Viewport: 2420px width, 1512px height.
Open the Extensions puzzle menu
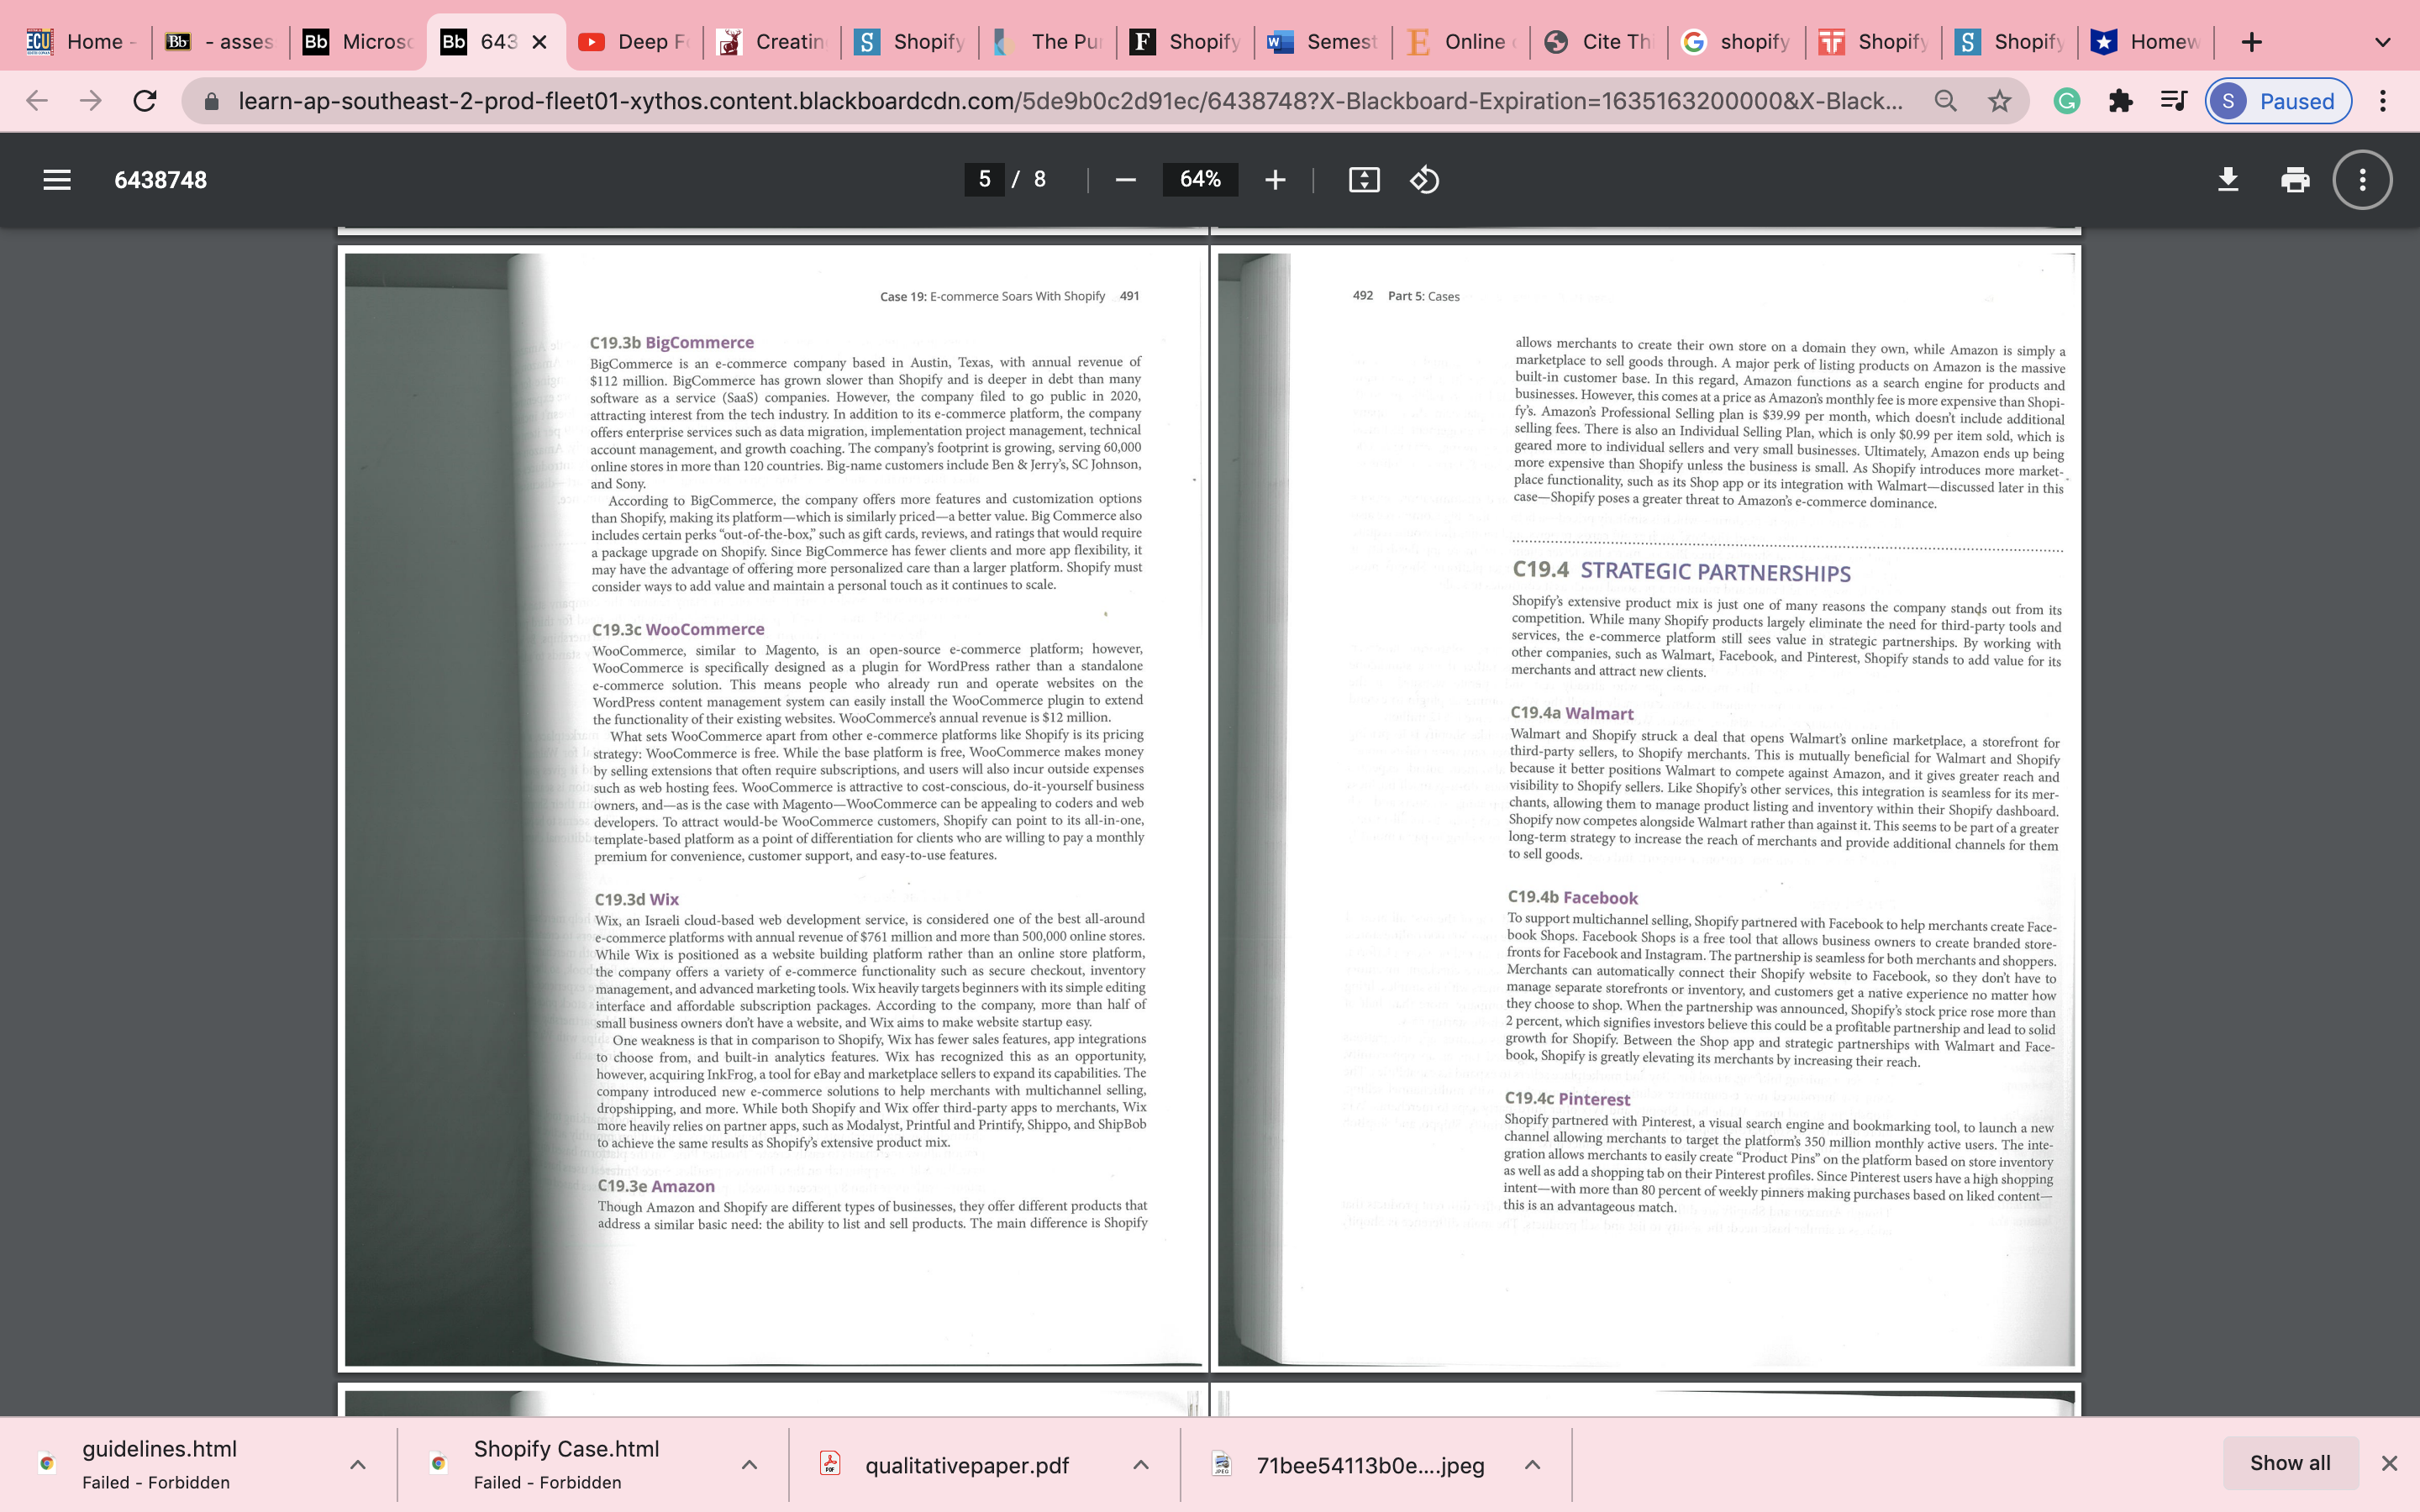coord(2120,101)
